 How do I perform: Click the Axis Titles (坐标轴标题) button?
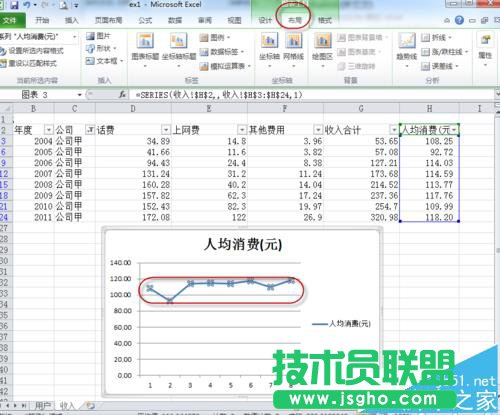[179, 49]
